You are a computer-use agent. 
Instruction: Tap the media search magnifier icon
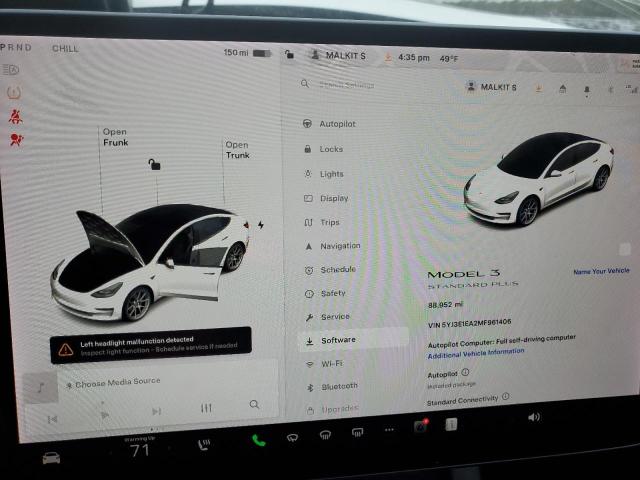[x=254, y=404]
